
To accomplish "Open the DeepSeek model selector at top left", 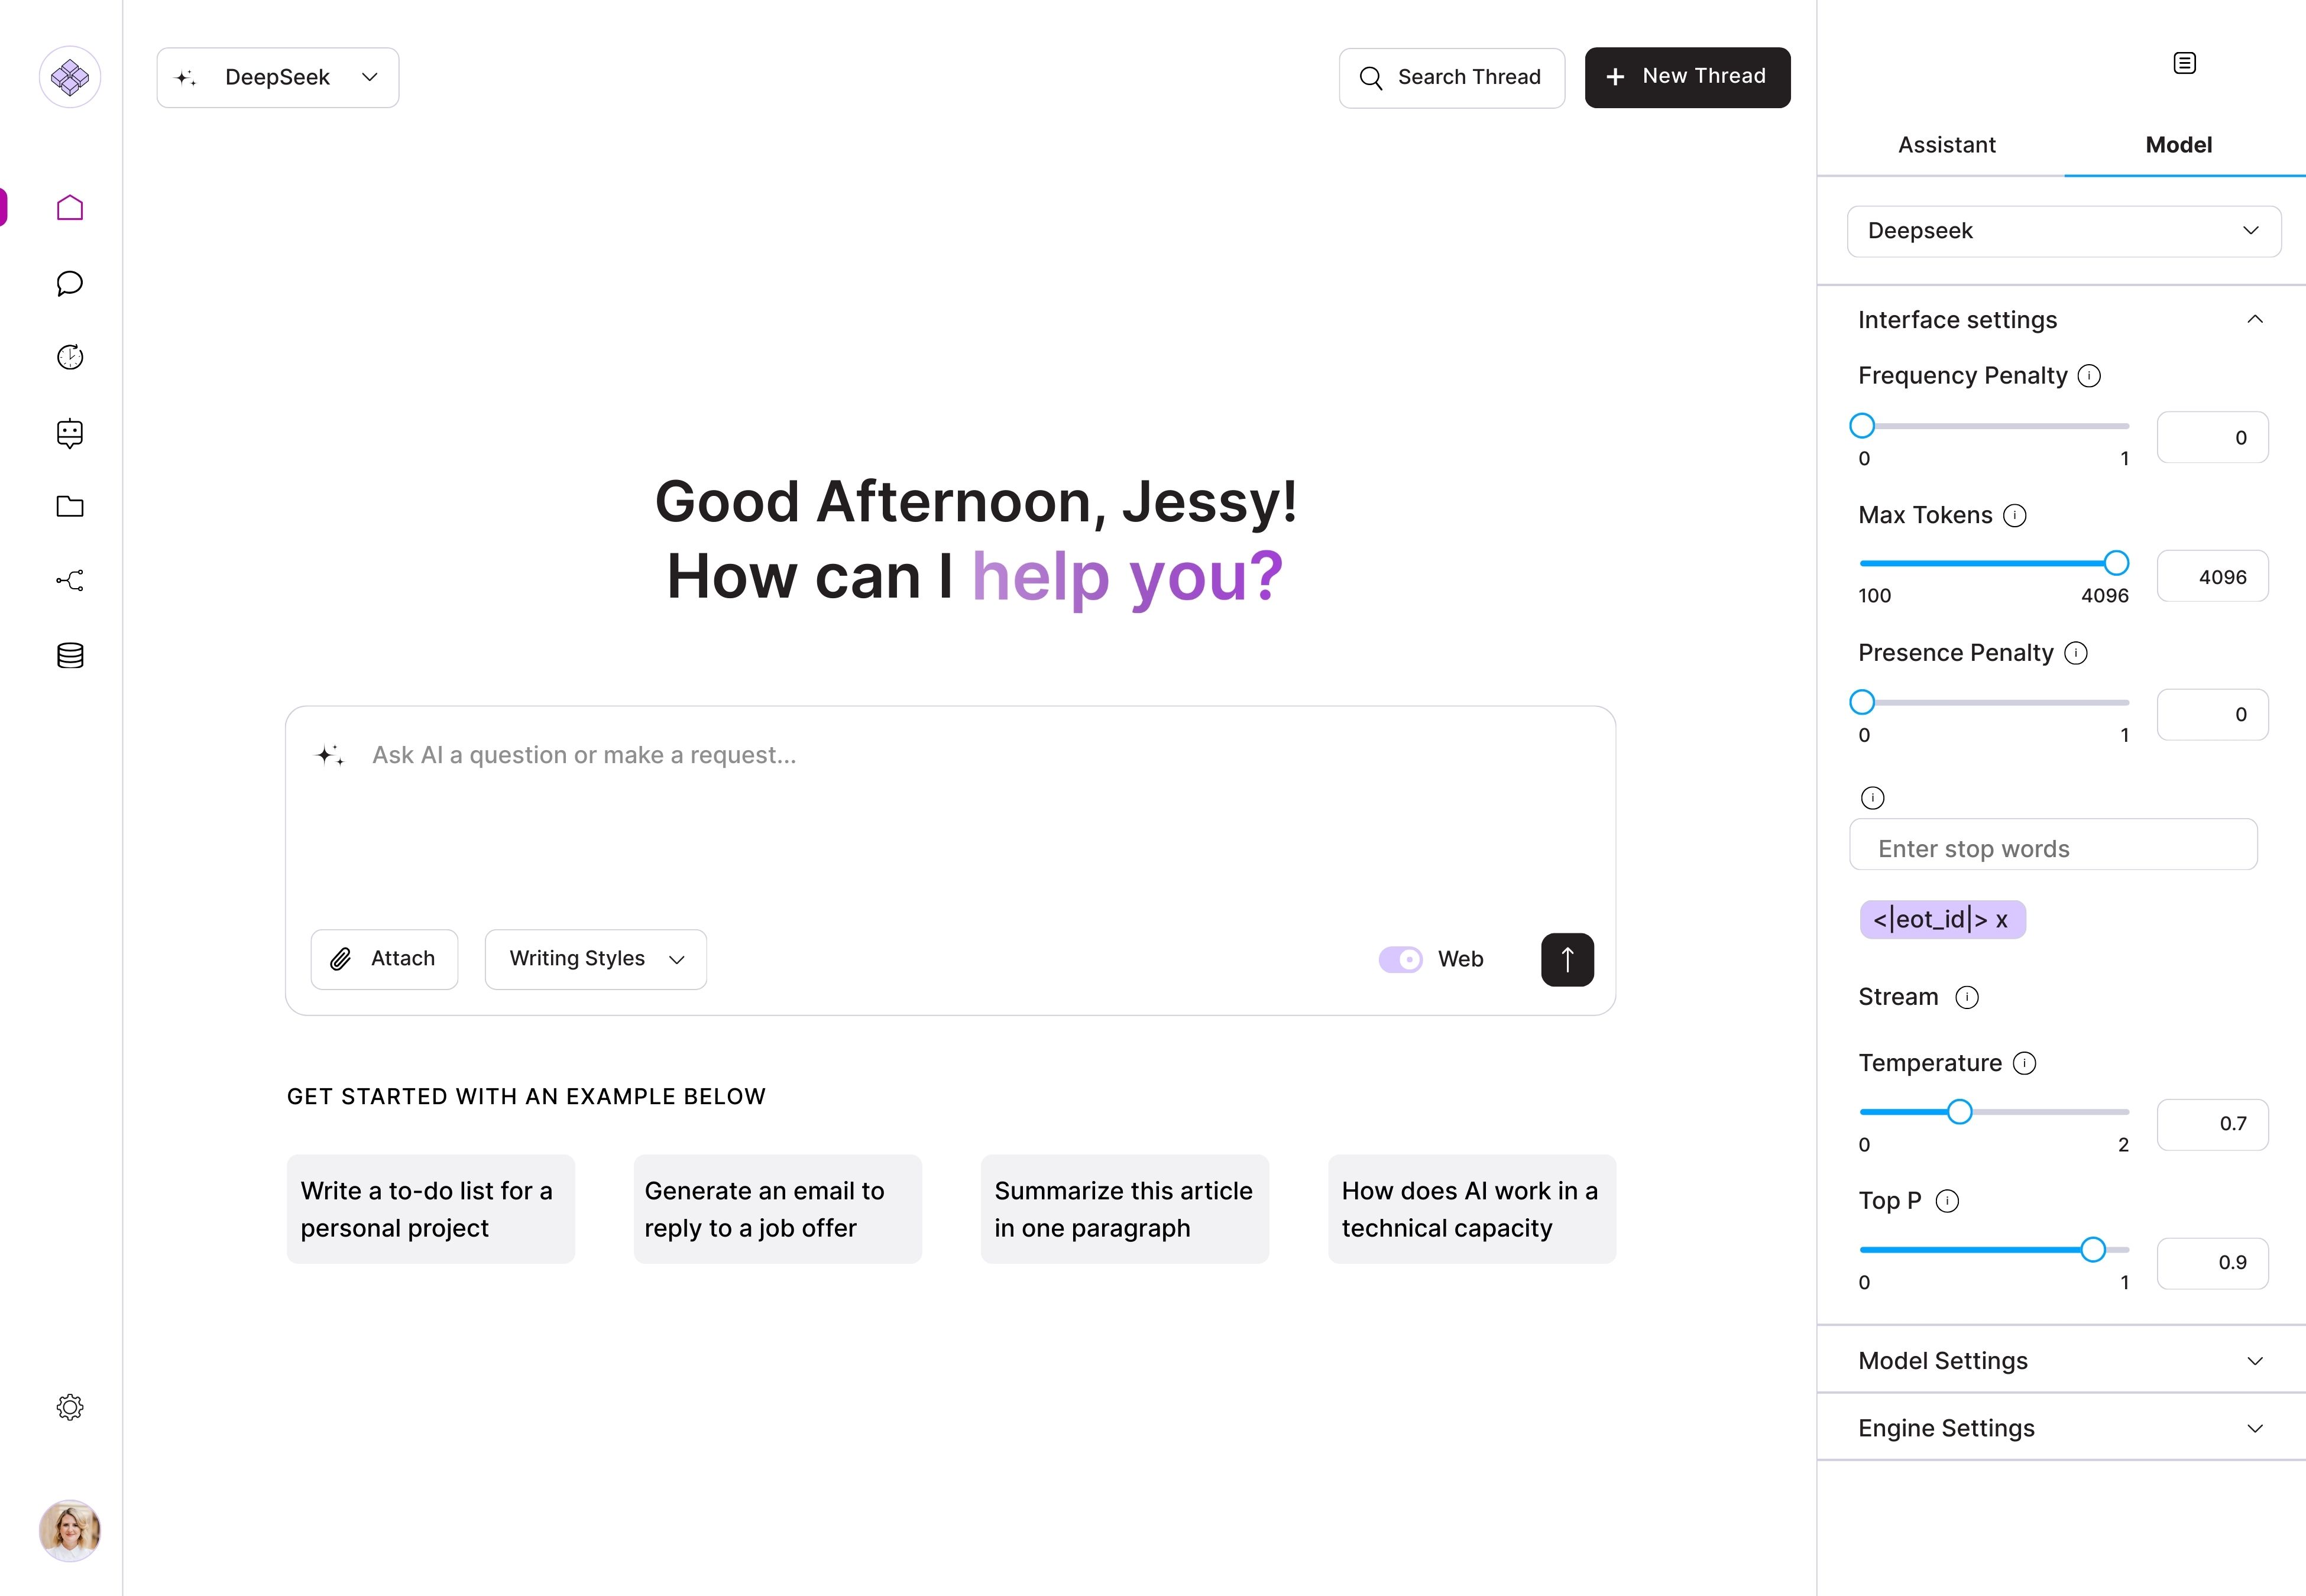I will click(x=277, y=77).
